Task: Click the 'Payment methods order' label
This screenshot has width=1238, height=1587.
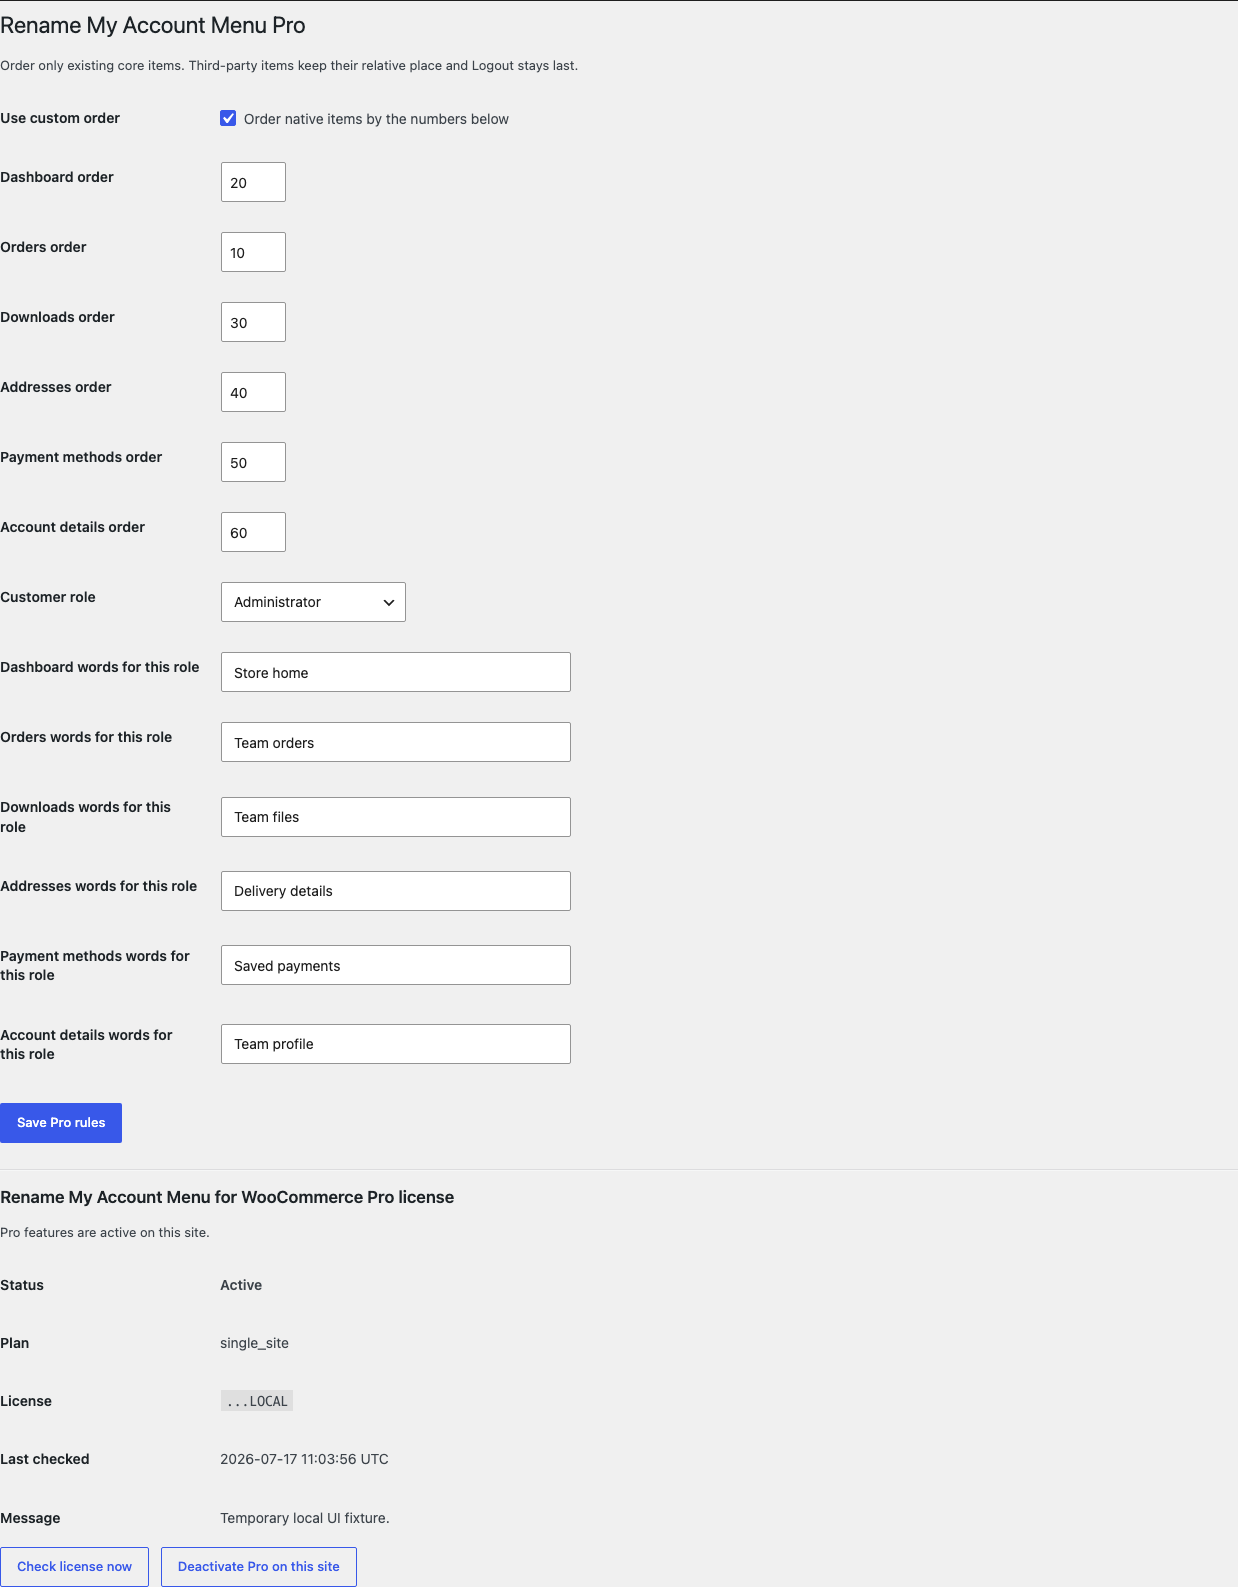Action: [x=81, y=457]
